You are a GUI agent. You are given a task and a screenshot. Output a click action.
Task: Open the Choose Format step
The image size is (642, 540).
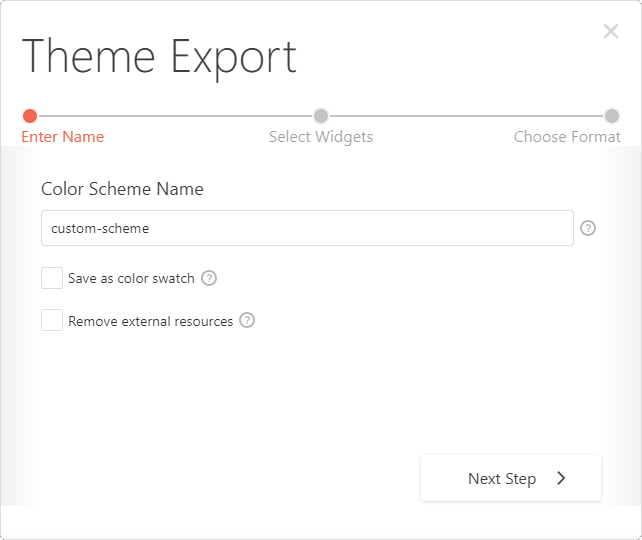pyautogui.click(x=567, y=137)
